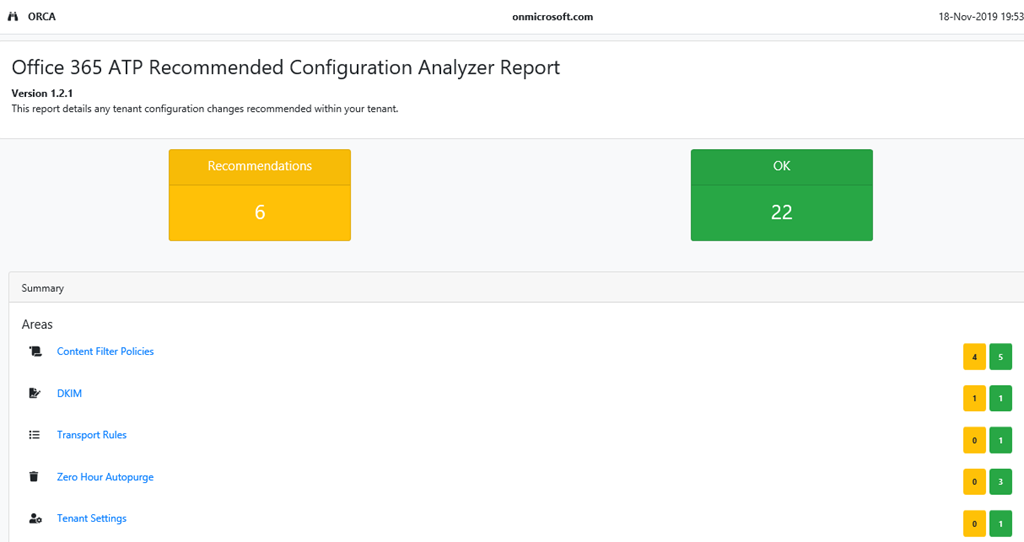Screen dimensions: 1024x542
Task: Open the Content Filter Policies link
Action: click(x=105, y=352)
